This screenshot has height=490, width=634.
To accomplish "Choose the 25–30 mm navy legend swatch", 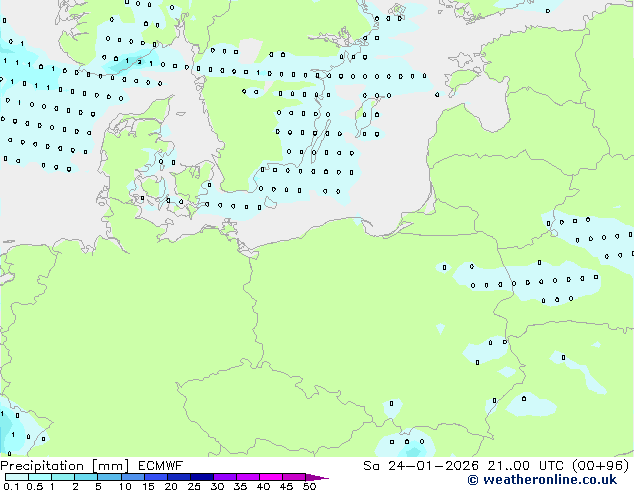I will [x=201, y=477].
